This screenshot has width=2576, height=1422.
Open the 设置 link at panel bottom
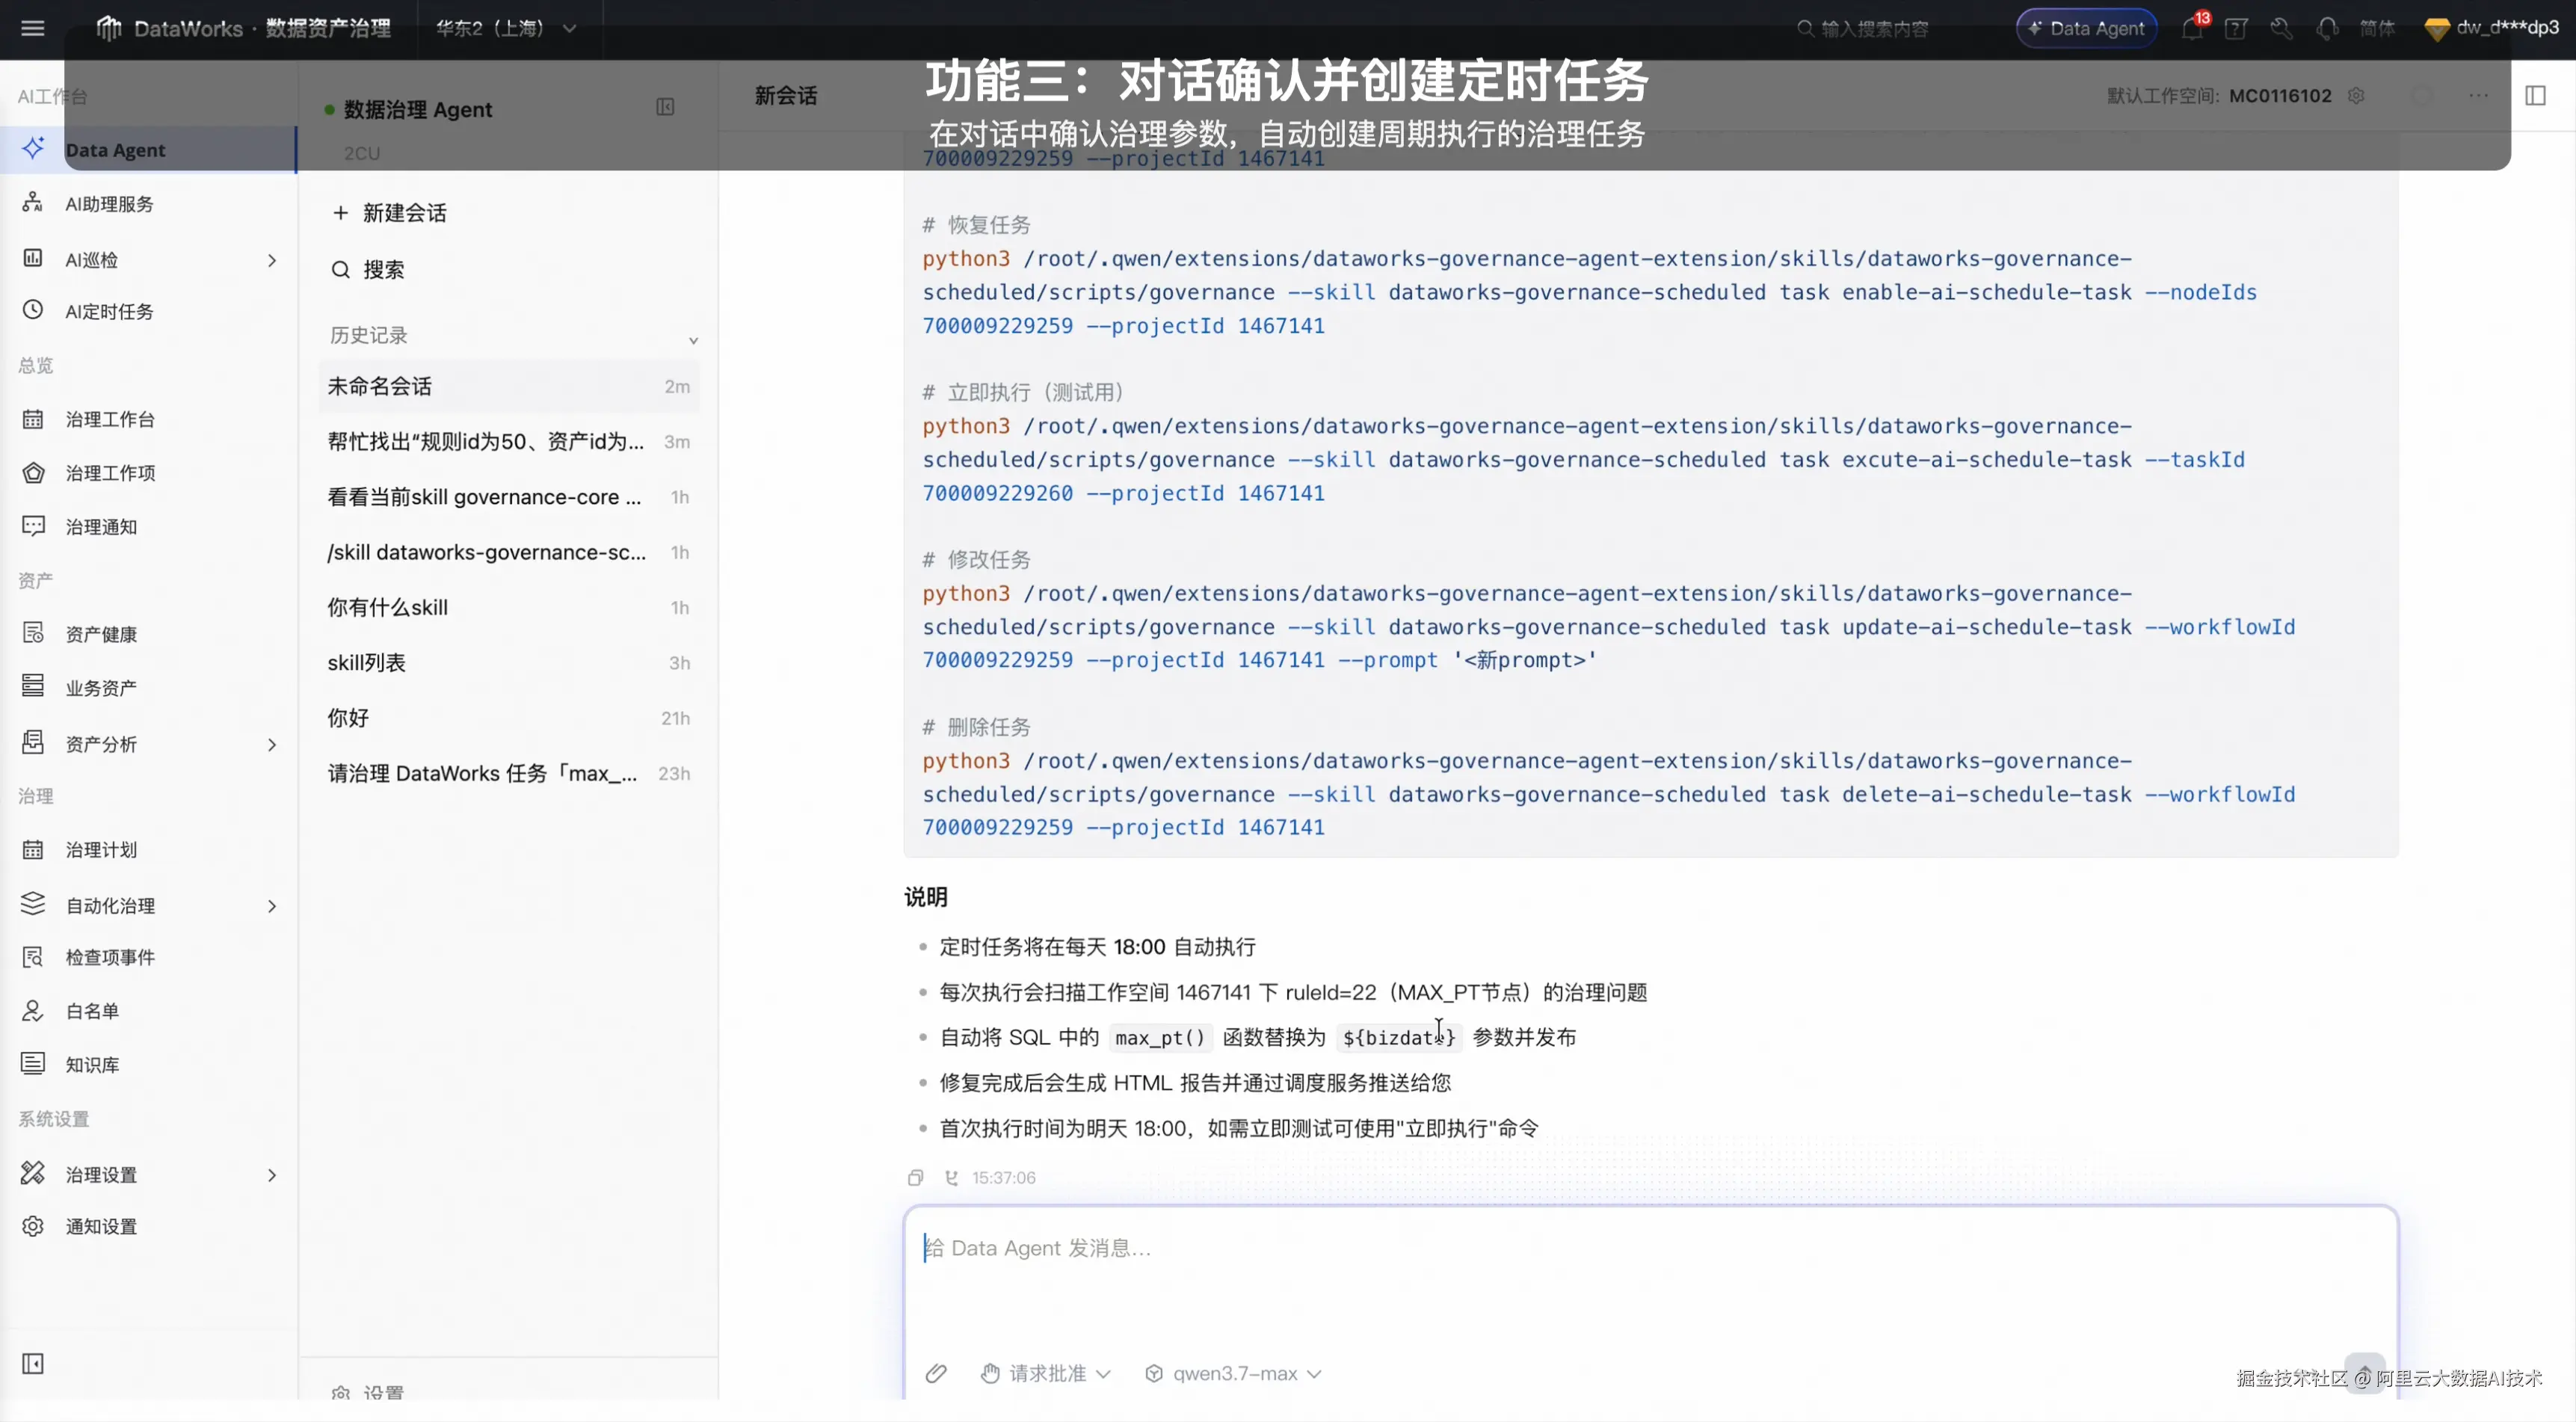[x=368, y=1392]
